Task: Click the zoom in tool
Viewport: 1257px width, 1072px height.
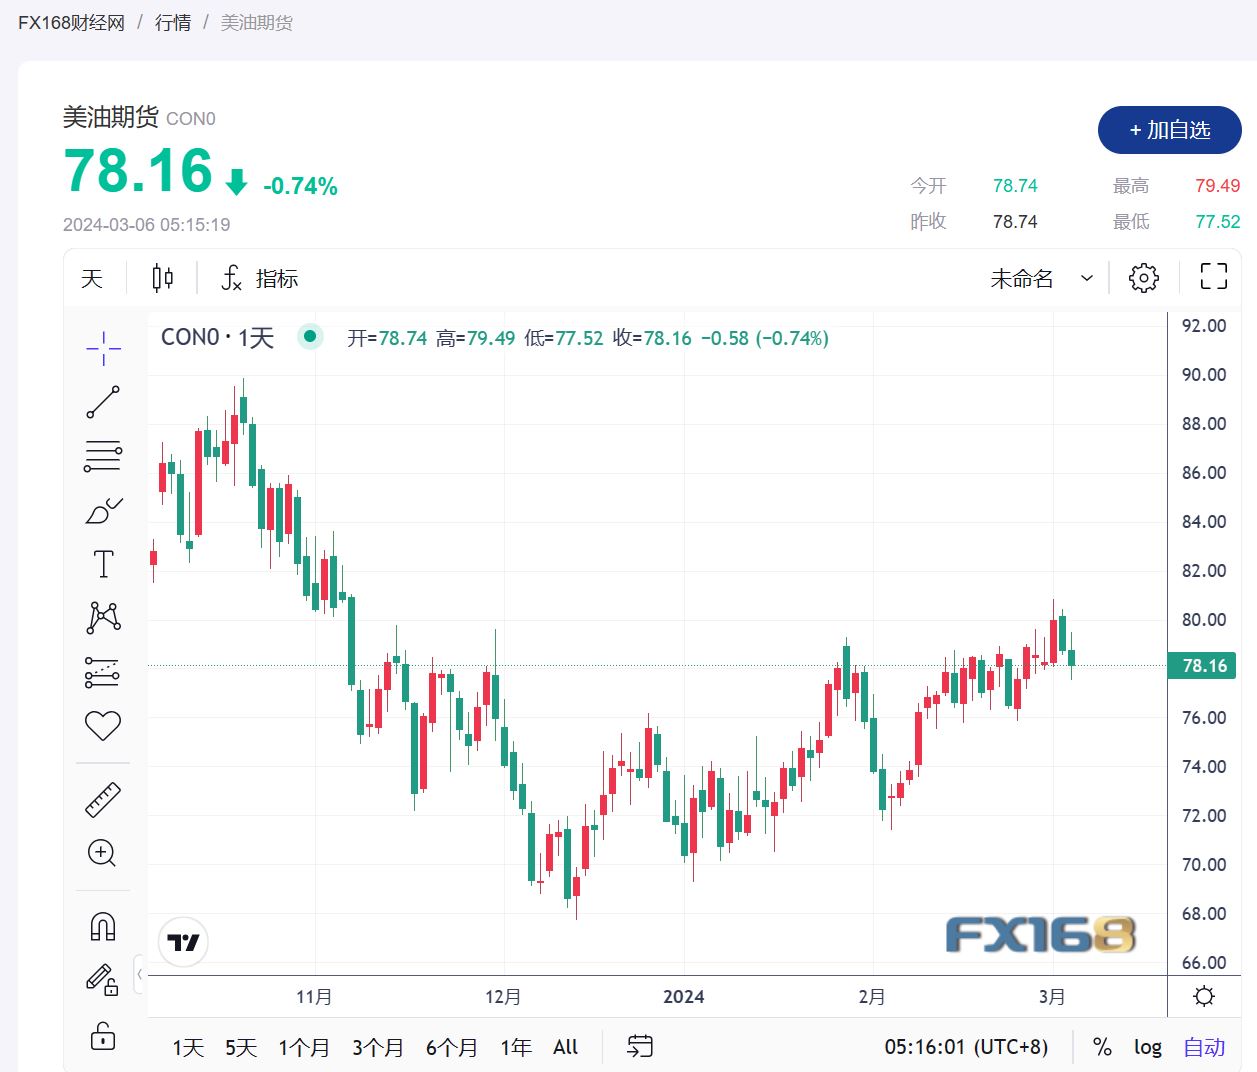Action: [x=103, y=853]
